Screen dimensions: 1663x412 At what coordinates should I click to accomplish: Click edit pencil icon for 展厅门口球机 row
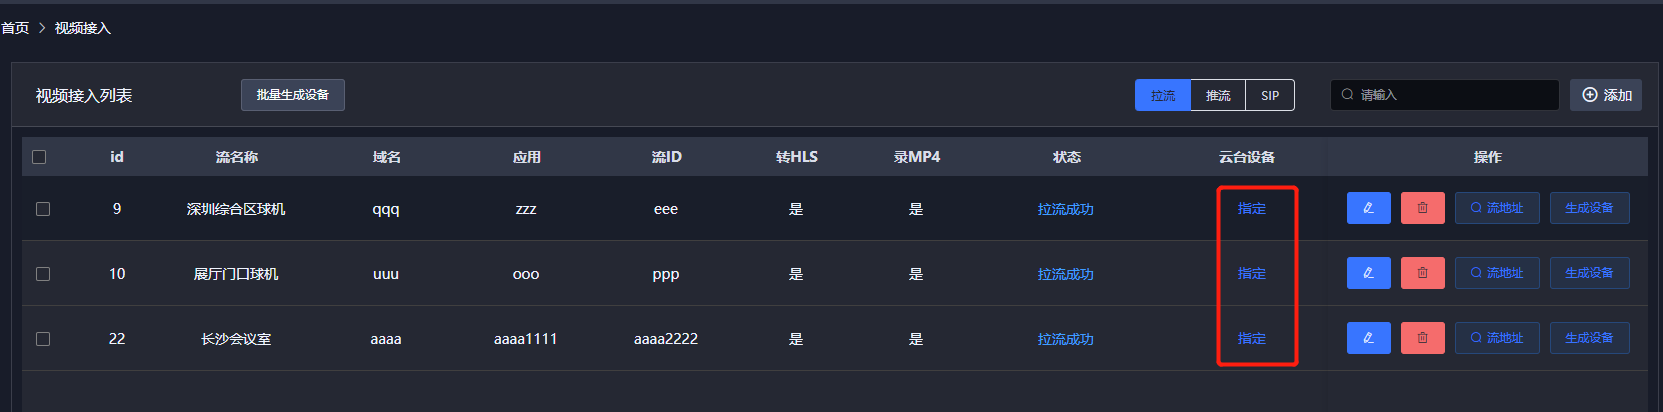click(x=1368, y=273)
